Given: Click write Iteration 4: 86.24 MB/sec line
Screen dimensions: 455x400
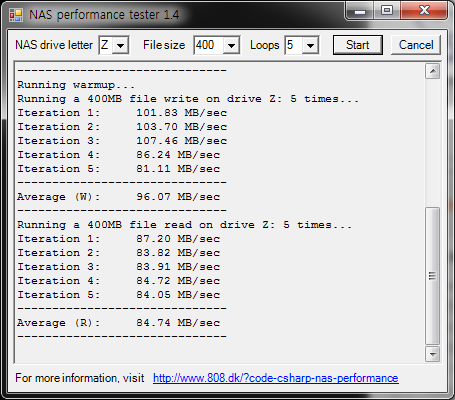Looking at the screenshot, I should coord(119,155).
